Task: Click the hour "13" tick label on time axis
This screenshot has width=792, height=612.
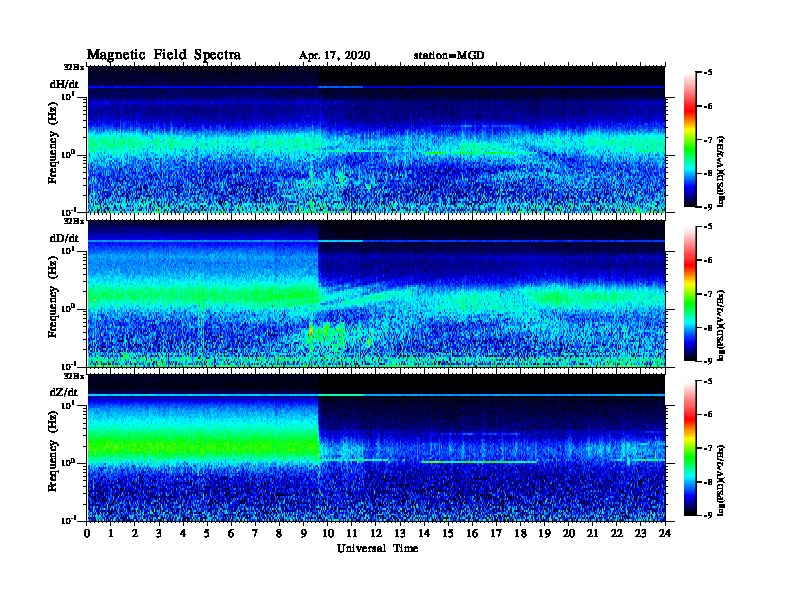Action: (x=400, y=533)
